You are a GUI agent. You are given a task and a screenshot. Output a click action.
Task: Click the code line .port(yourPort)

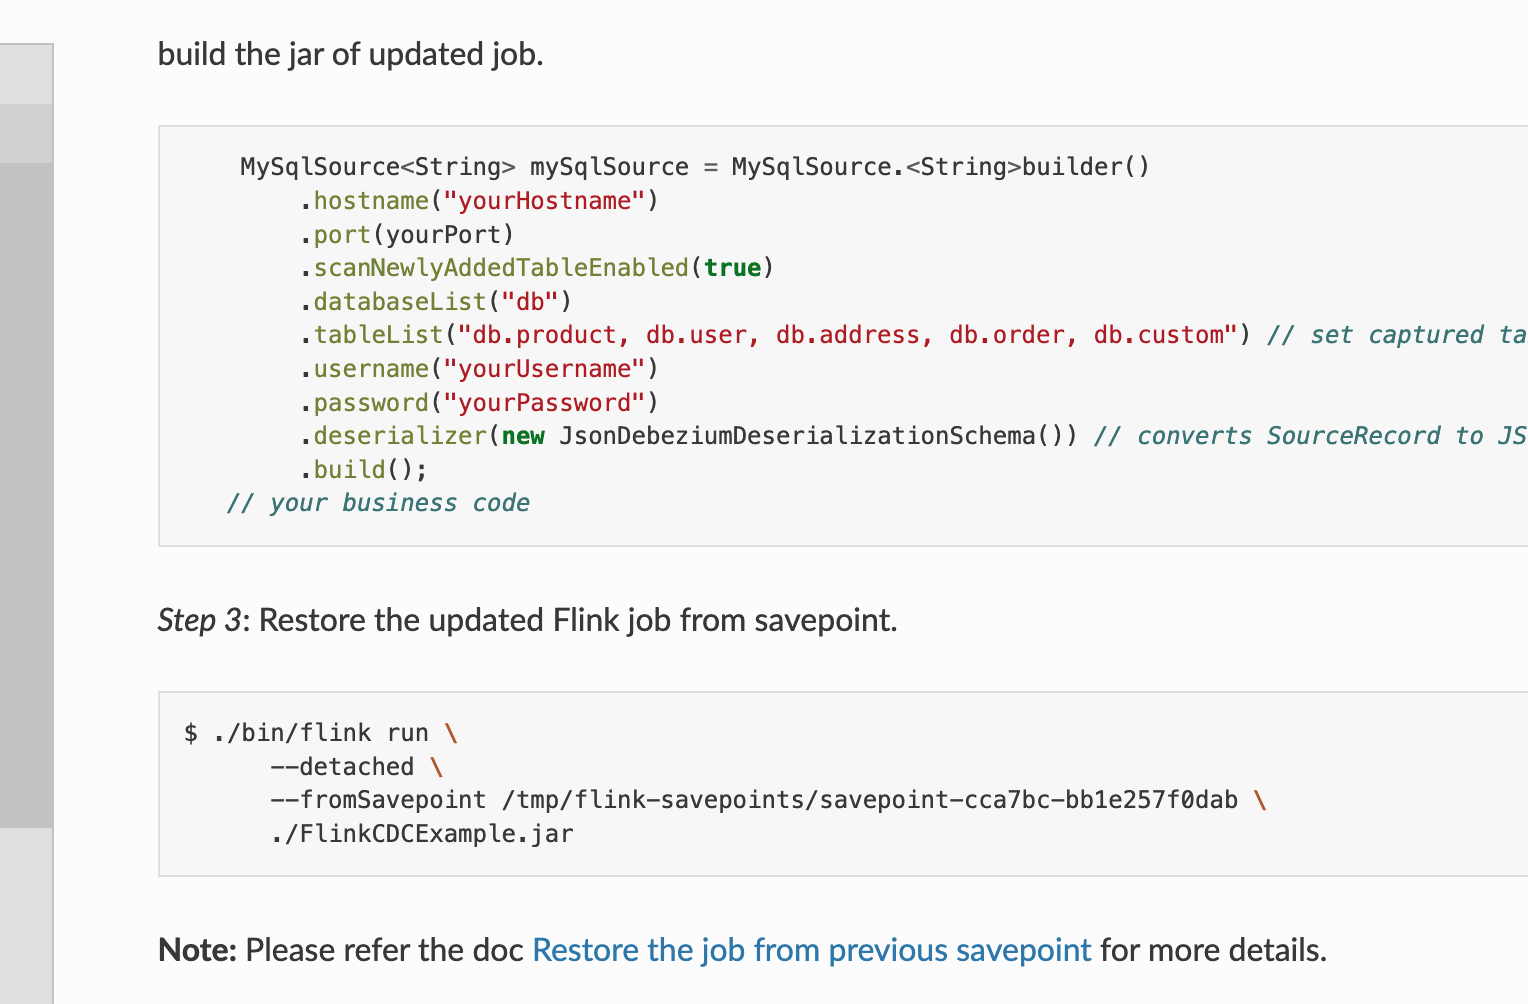[x=406, y=235]
